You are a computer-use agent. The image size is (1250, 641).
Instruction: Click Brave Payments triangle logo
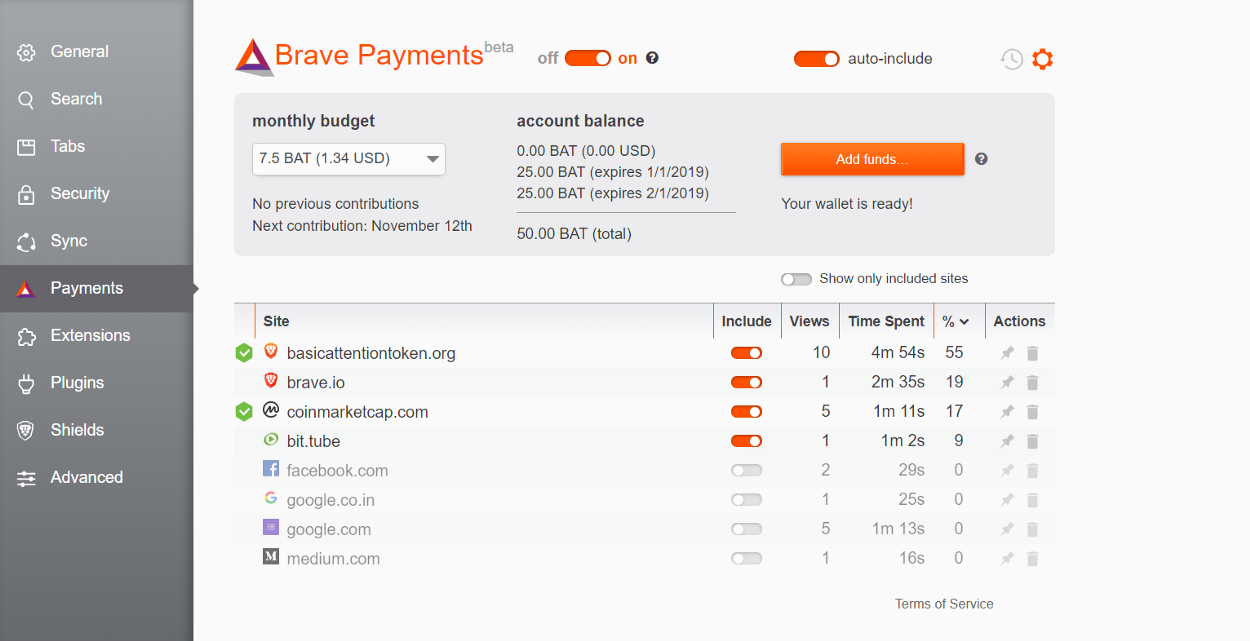(254, 57)
